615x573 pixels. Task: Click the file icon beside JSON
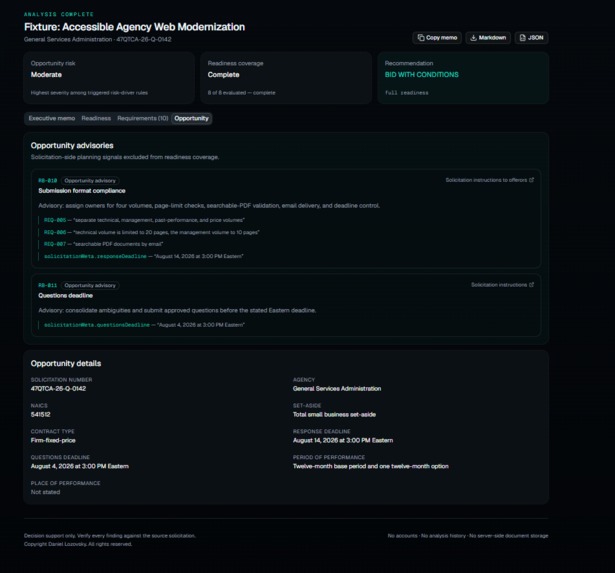click(522, 38)
